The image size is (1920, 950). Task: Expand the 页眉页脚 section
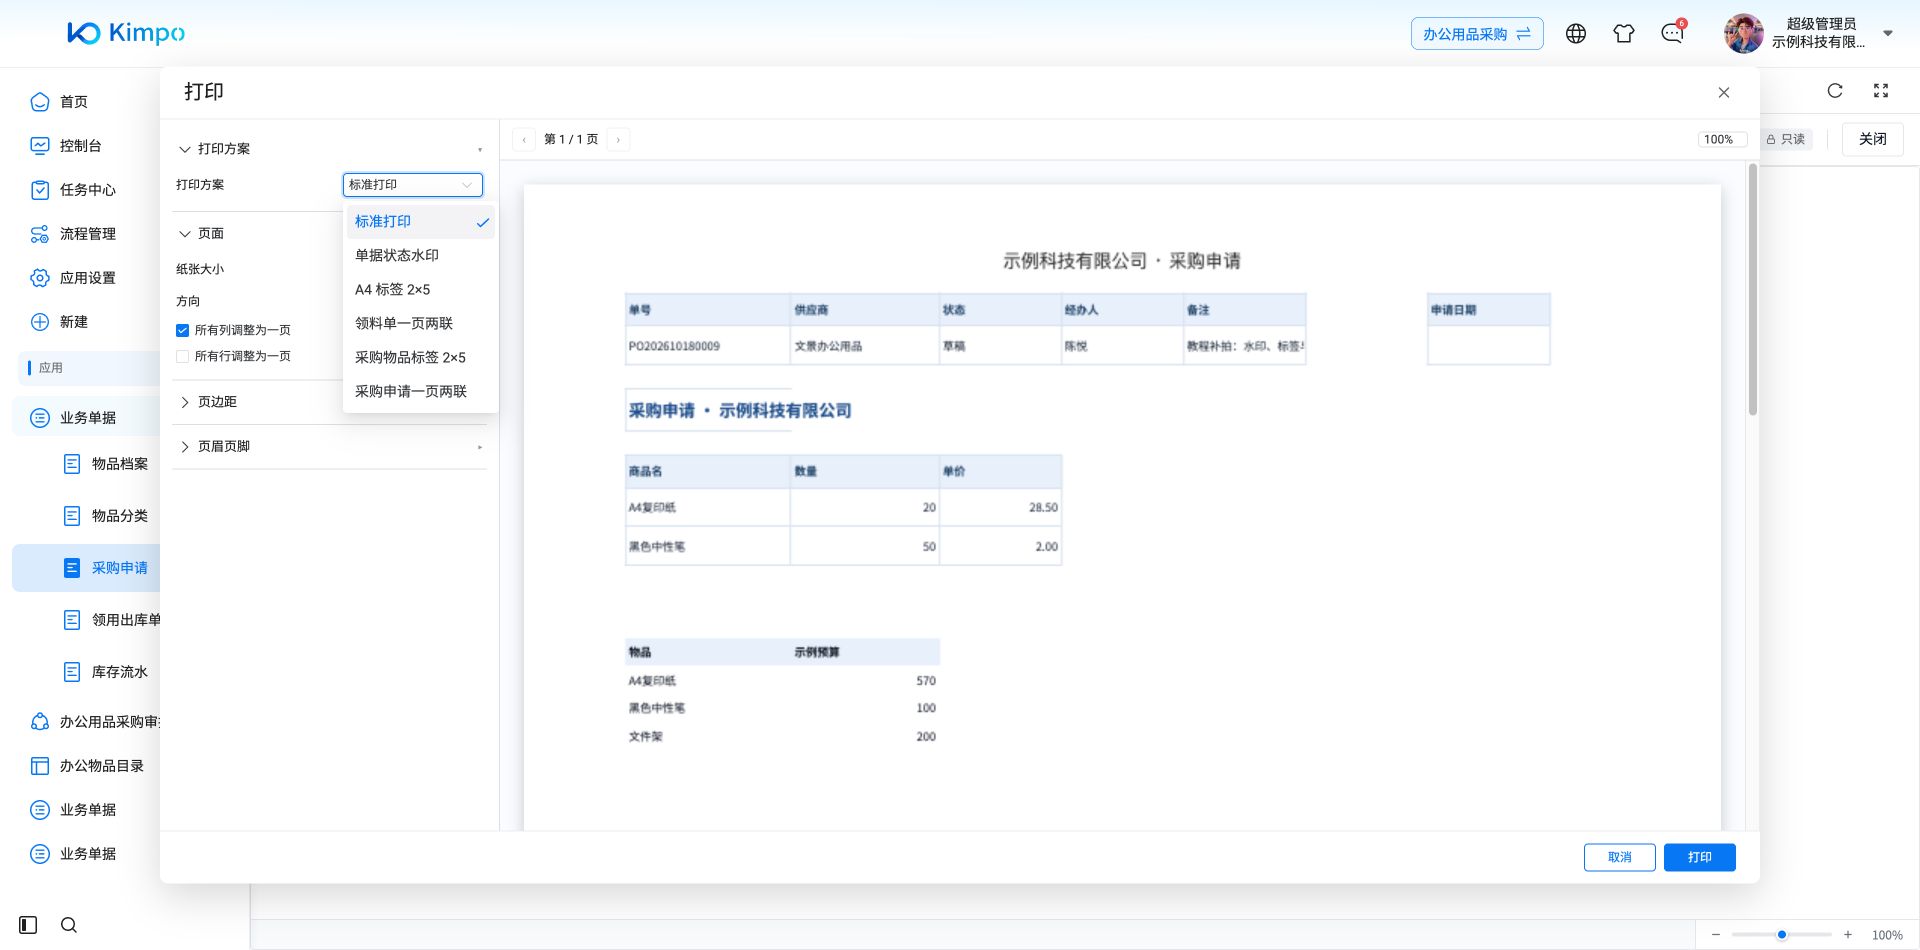coord(185,447)
